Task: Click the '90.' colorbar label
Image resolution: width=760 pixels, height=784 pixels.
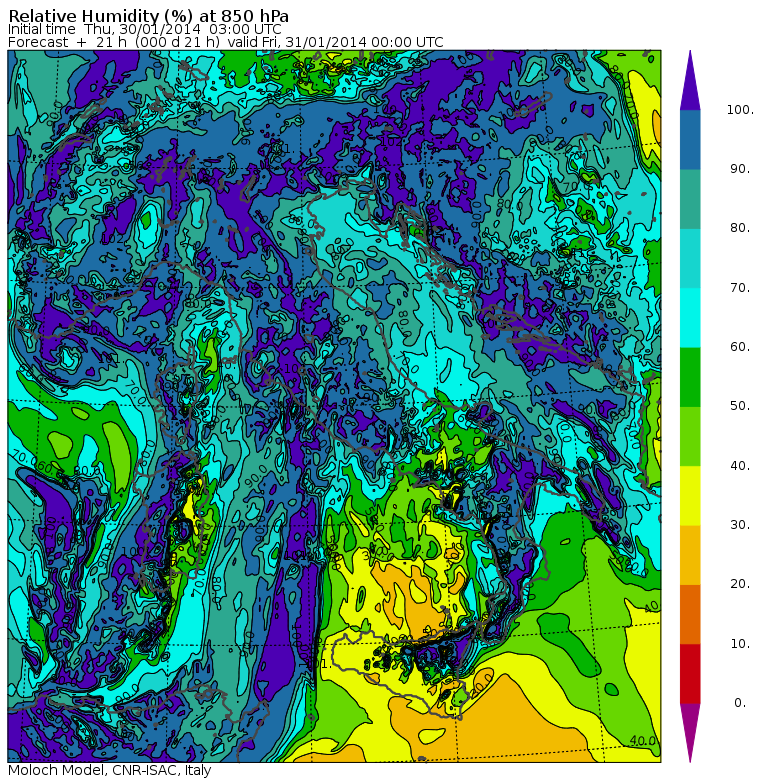Action: click(x=740, y=169)
